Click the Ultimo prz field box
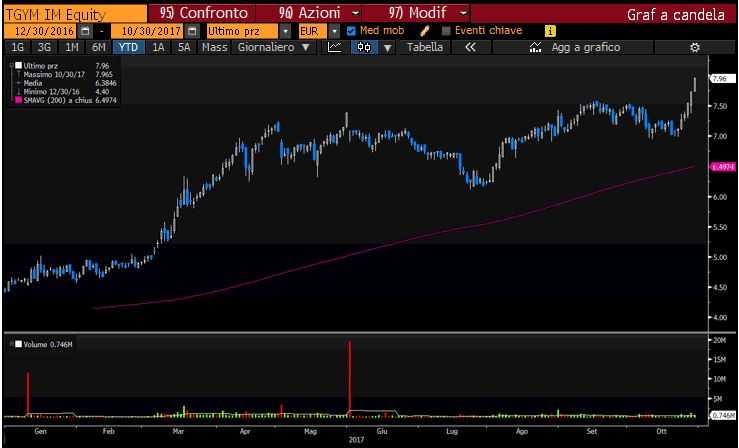Image resolution: width=739 pixels, height=448 pixels. pos(243,31)
